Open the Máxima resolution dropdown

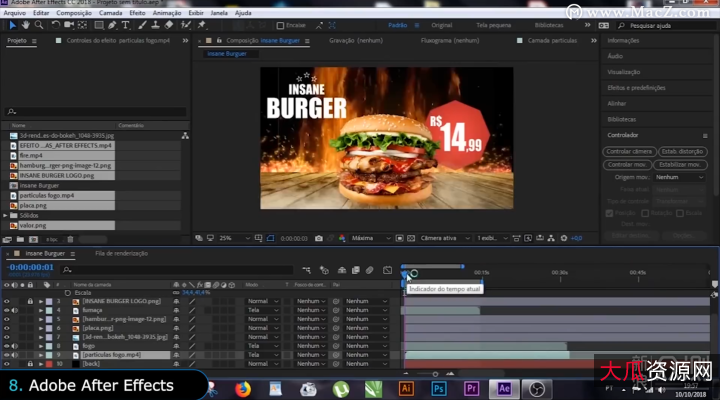coord(367,238)
